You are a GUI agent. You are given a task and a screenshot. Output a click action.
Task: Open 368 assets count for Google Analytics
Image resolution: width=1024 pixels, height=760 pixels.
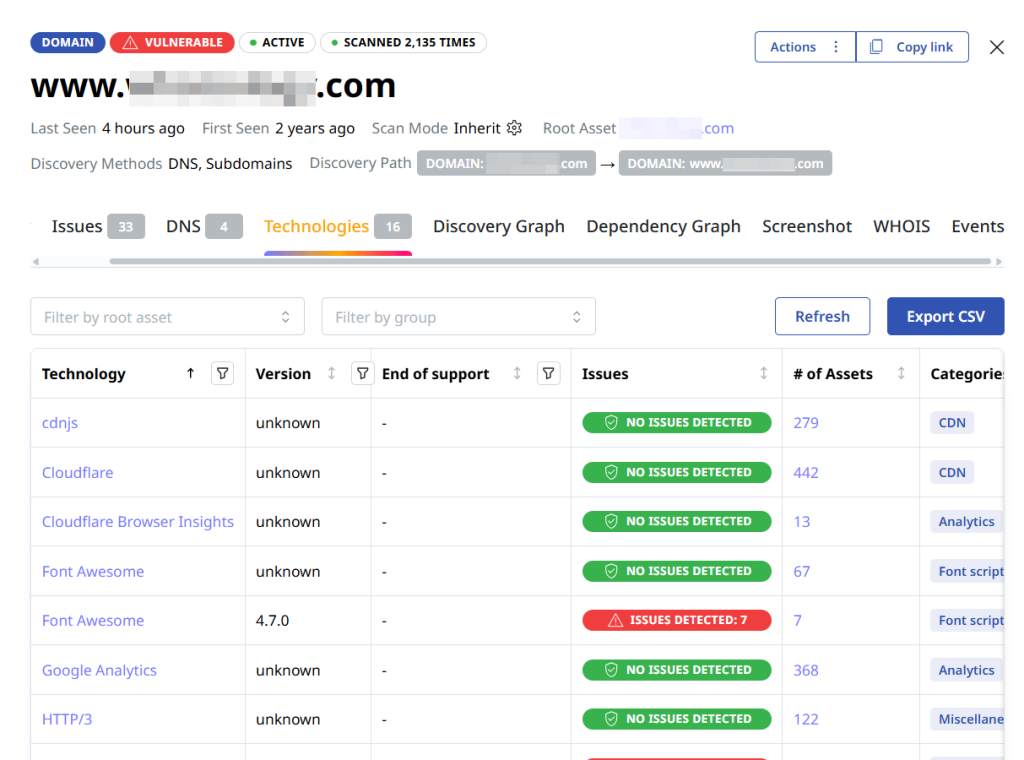coord(805,670)
